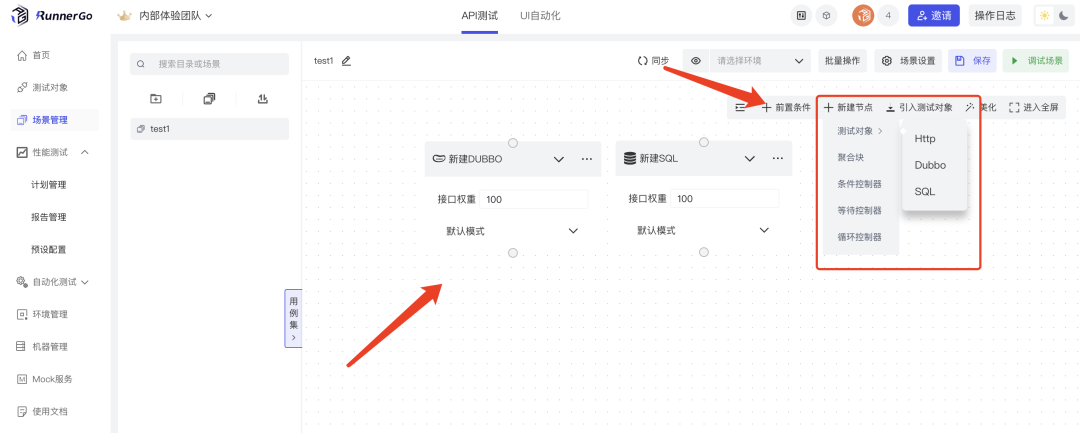Click the new scene icon beside folder icon

(209, 99)
